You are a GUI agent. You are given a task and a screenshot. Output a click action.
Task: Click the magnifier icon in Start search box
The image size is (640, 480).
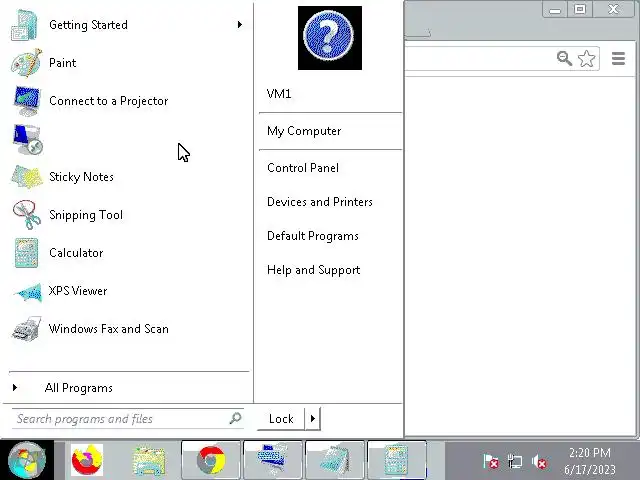[x=235, y=418]
